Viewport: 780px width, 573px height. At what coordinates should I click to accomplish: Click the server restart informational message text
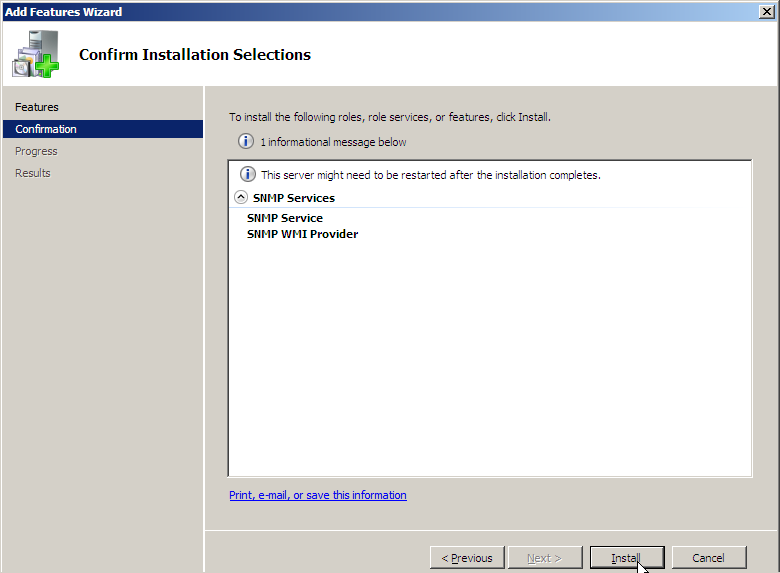pyautogui.click(x=430, y=175)
